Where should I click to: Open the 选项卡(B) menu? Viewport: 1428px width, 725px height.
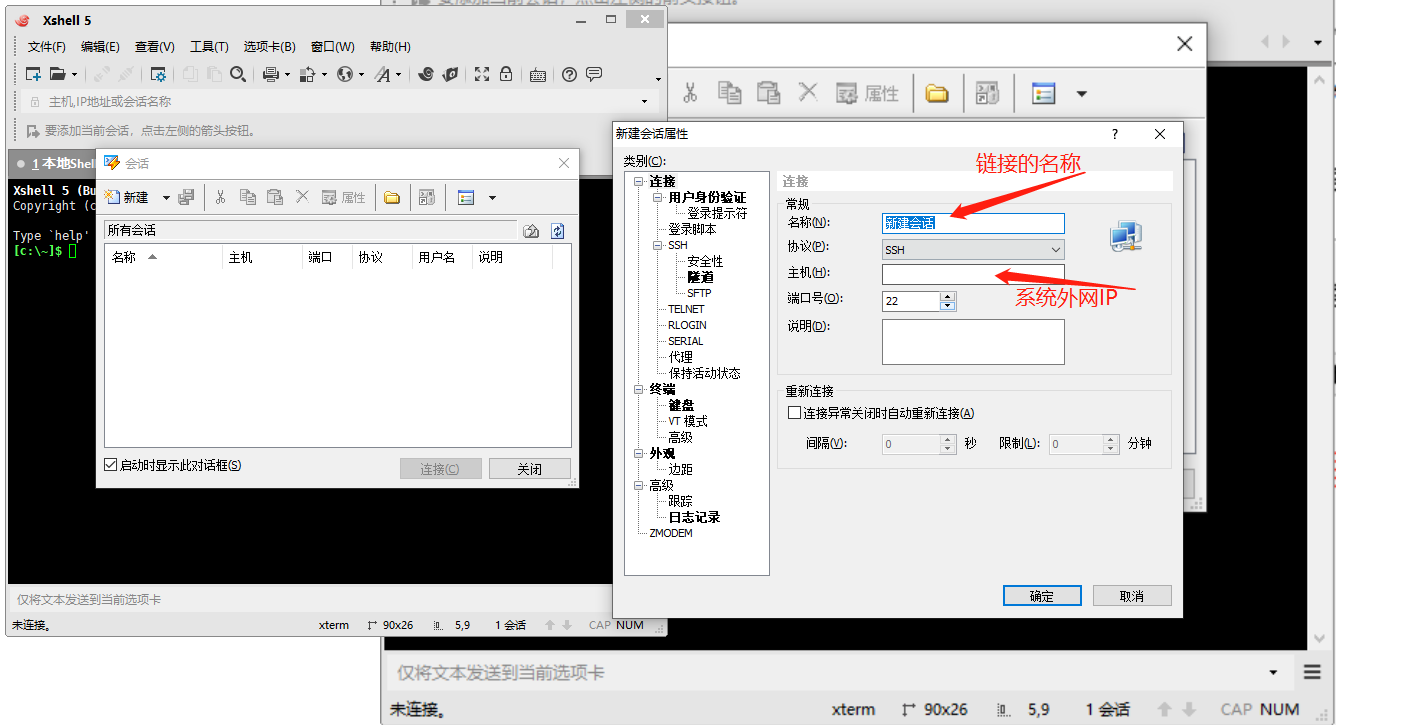270,47
